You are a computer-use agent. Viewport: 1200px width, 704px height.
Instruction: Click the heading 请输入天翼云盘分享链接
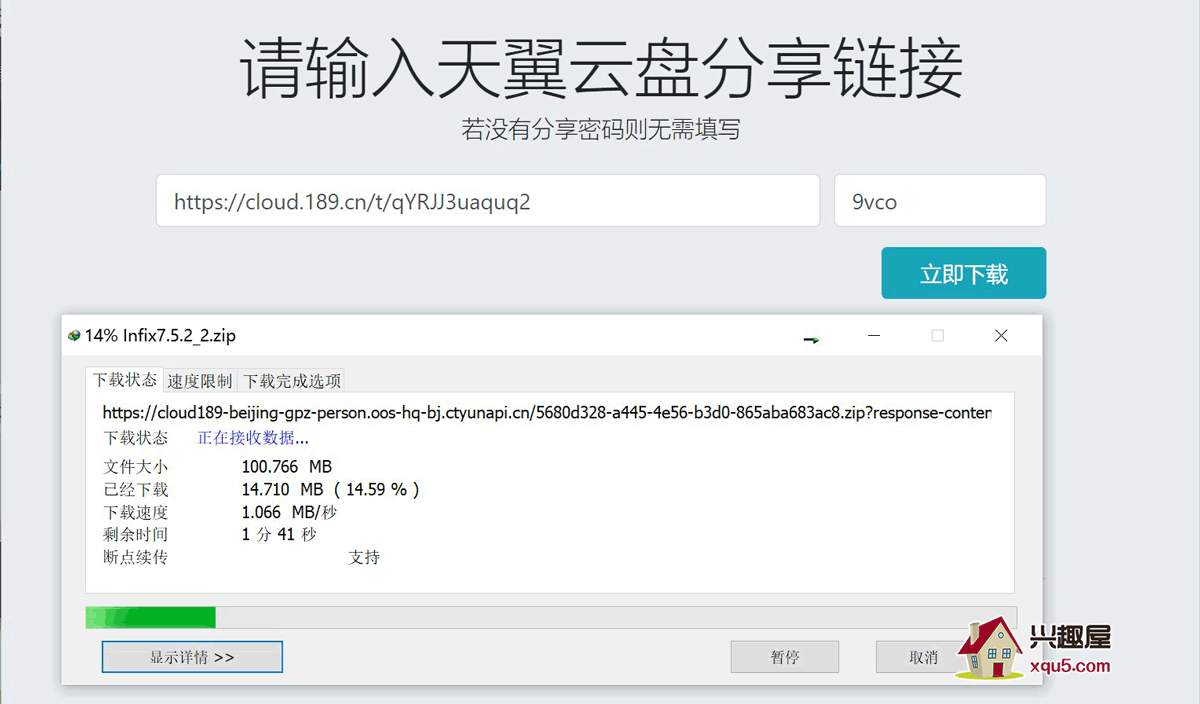pos(601,69)
